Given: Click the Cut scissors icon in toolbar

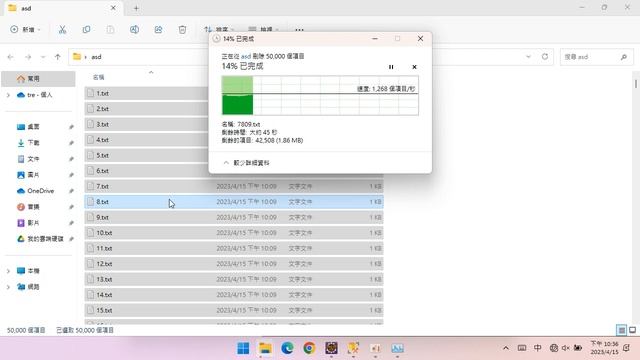Looking at the screenshot, I should point(62,29).
